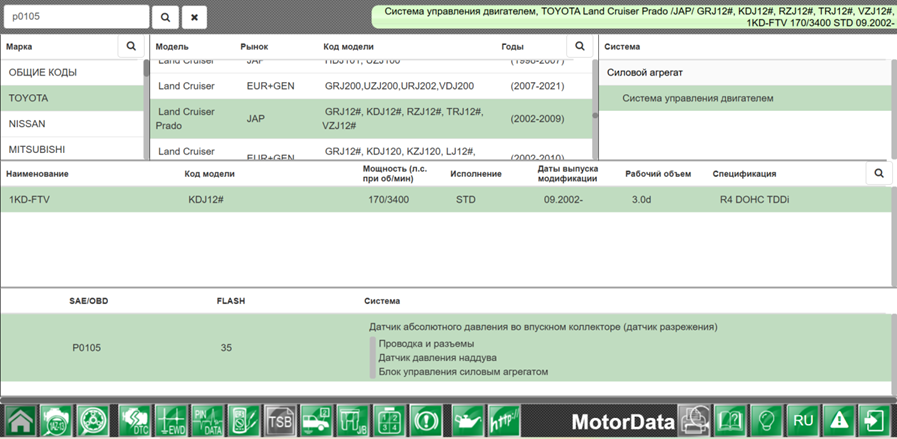The width and height of the screenshot is (897, 439).
Task: Click the FLASH code 35 cell
Action: [x=226, y=347]
